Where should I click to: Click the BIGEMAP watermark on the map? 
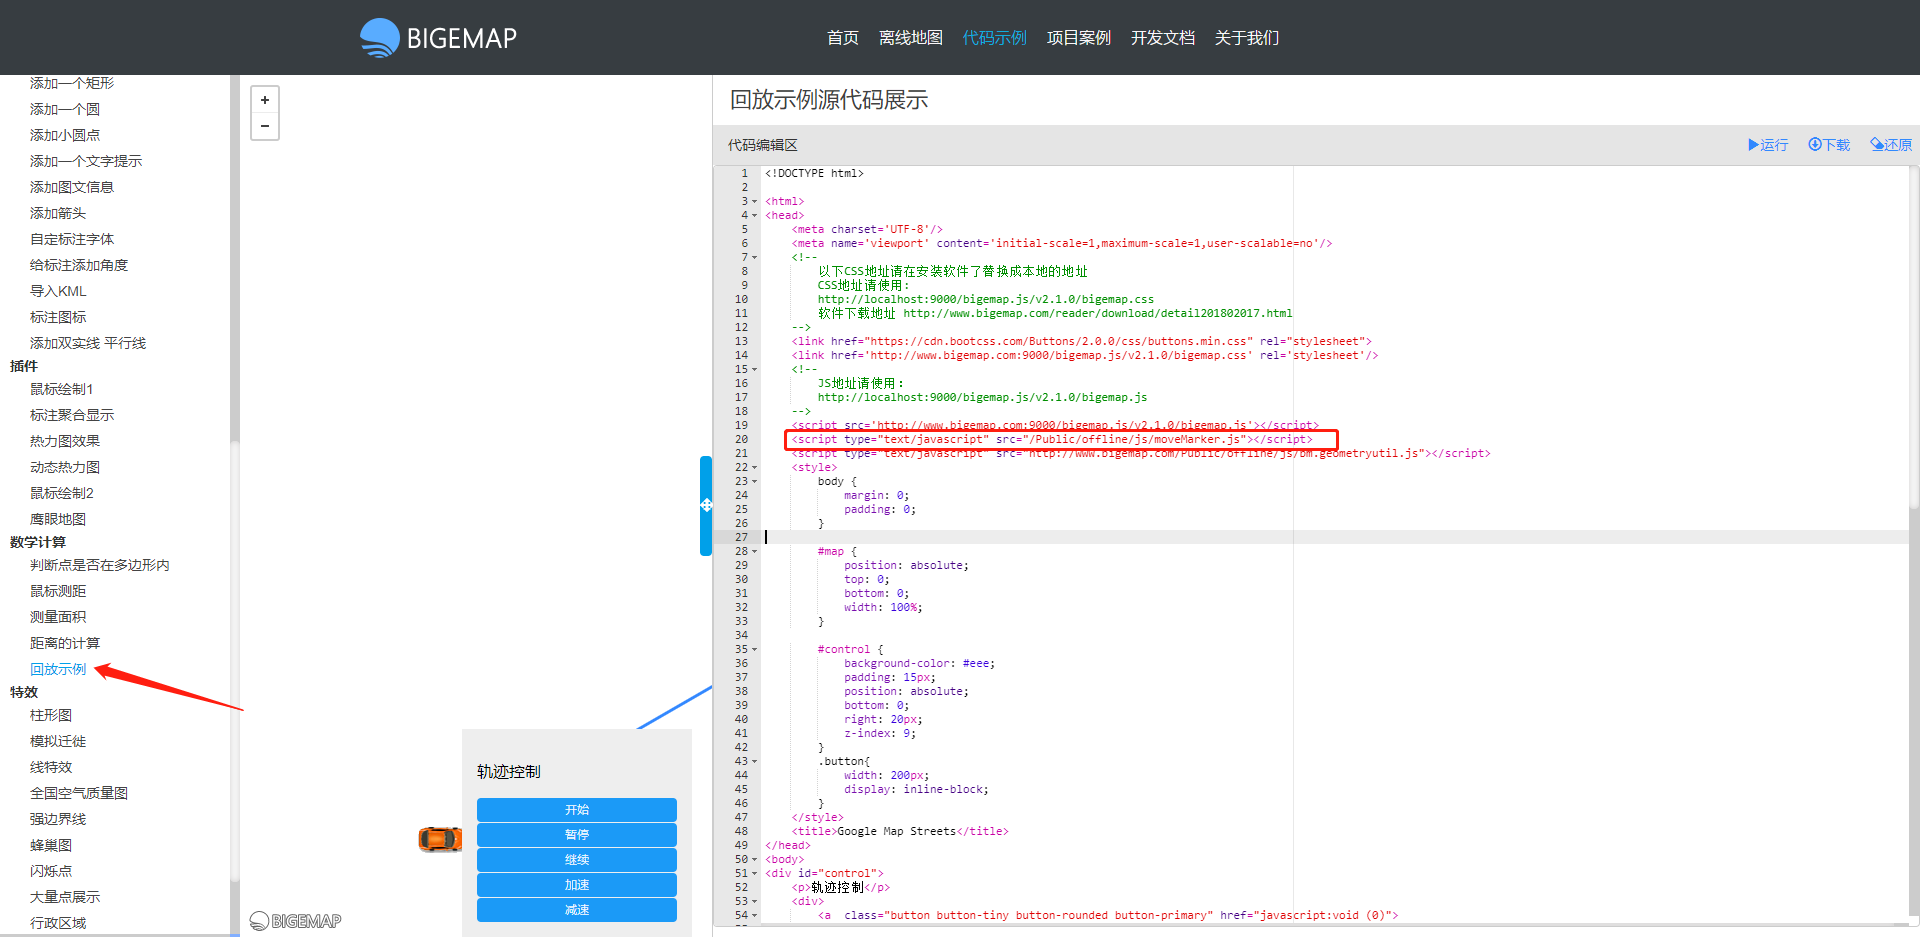tap(295, 920)
